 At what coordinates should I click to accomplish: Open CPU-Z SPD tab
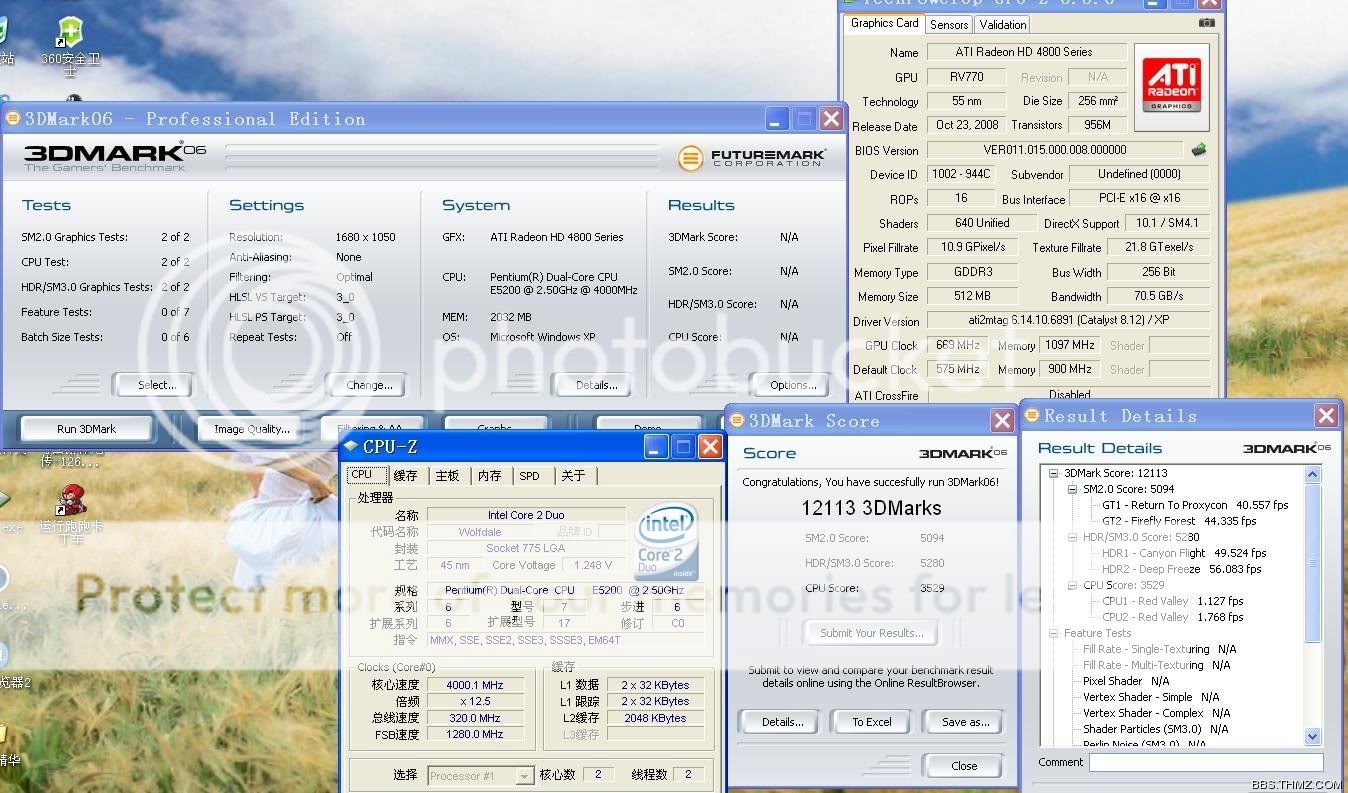click(x=530, y=476)
